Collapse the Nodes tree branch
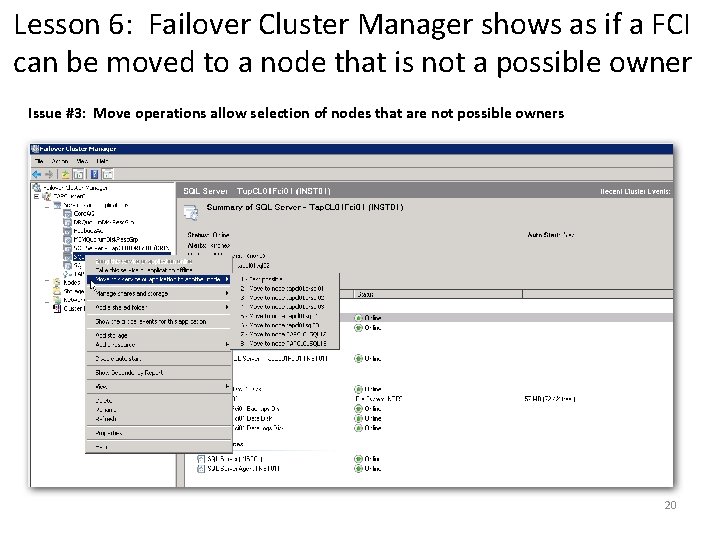Screen dimensions: 720x540 (x=47, y=282)
